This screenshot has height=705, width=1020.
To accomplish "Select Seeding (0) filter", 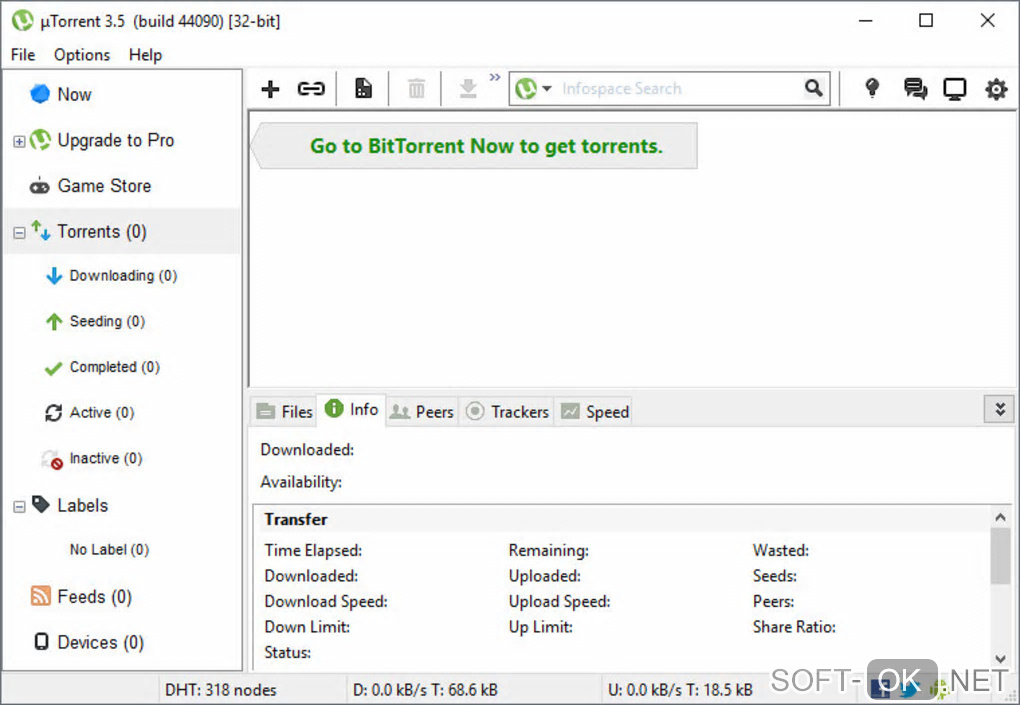I will pos(107,321).
